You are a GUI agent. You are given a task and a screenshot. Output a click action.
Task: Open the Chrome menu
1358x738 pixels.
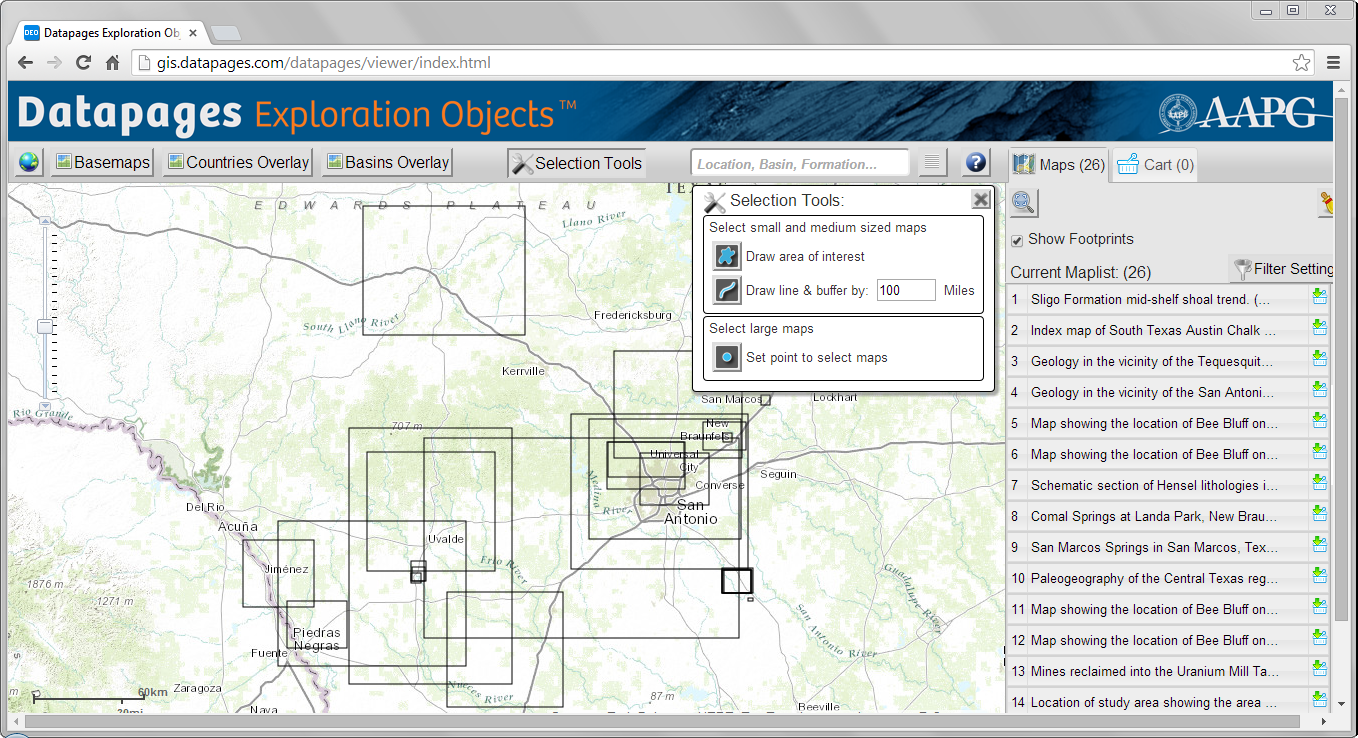[x=1333, y=63]
